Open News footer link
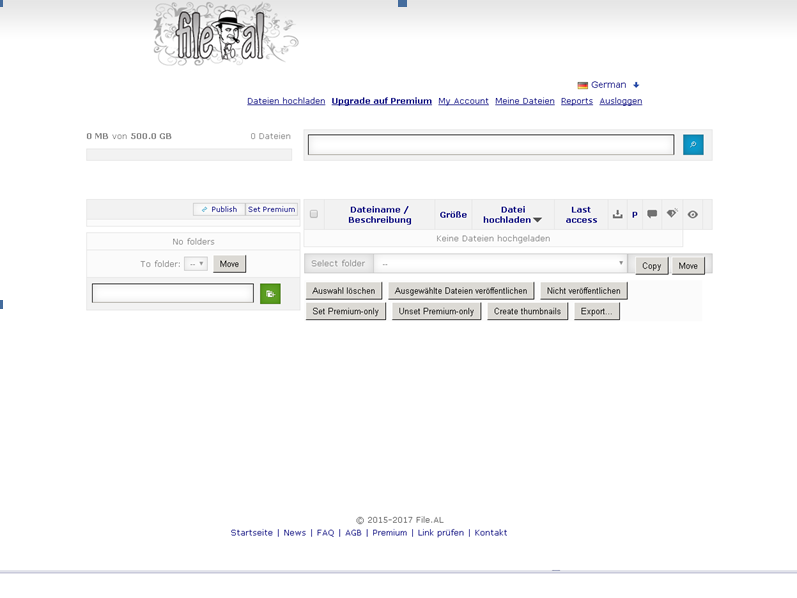 coord(295,533)
